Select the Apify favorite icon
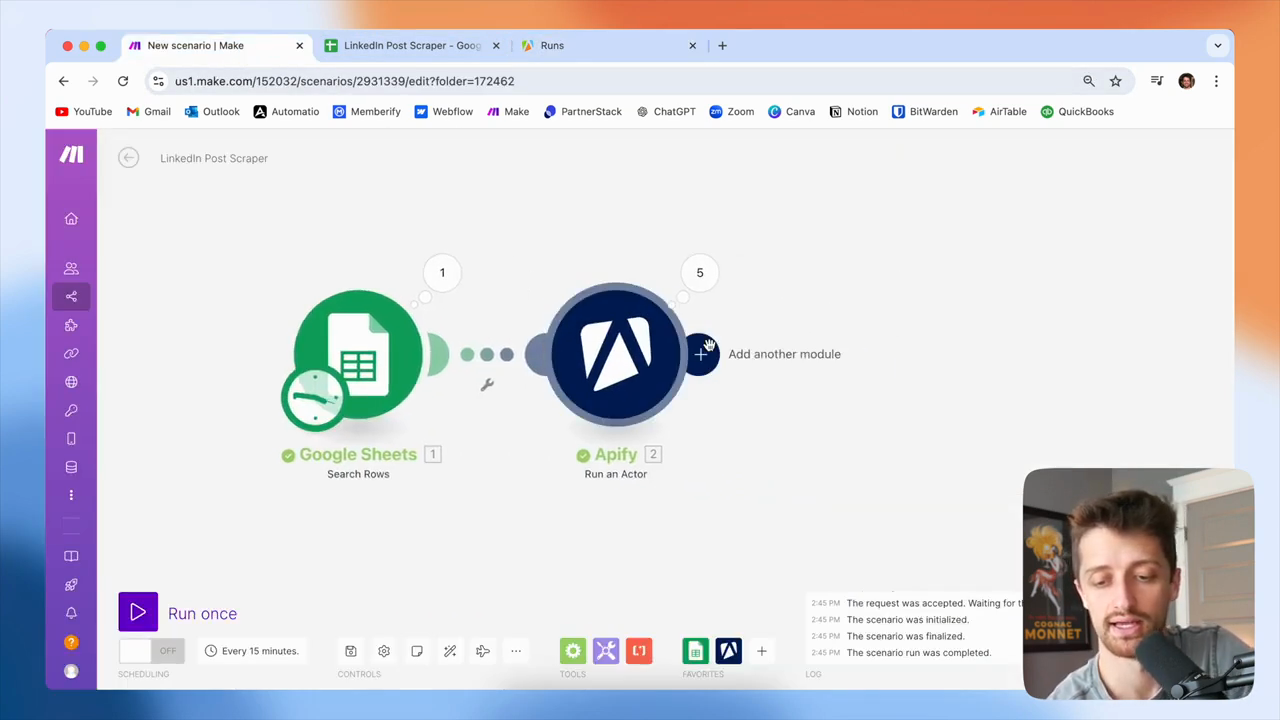 pos(728,651)
